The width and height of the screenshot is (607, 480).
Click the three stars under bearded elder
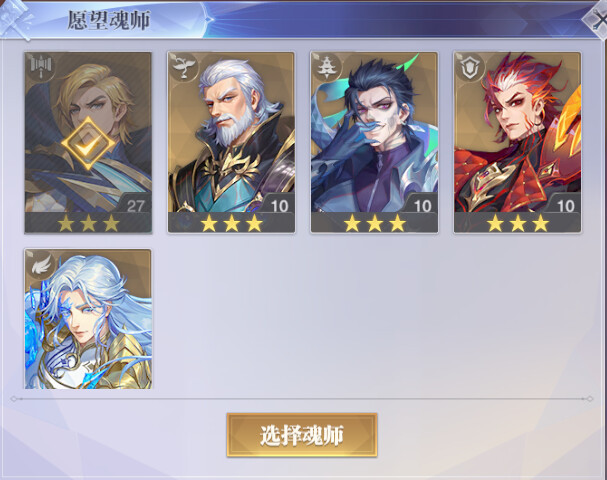[x=231, y=223]
